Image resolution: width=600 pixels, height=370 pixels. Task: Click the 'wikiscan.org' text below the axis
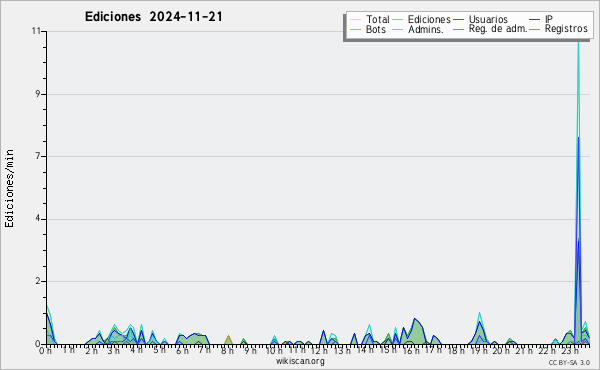[300, 361]
